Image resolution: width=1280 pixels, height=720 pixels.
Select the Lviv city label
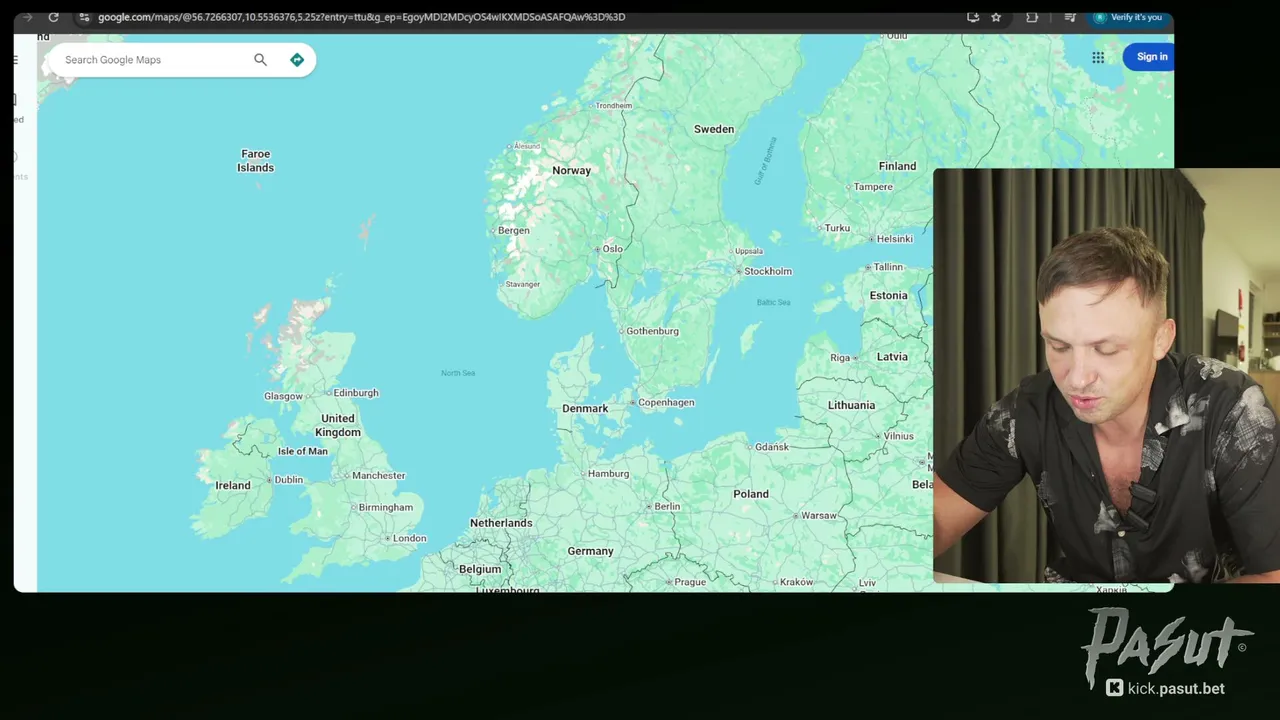(867, 583)
